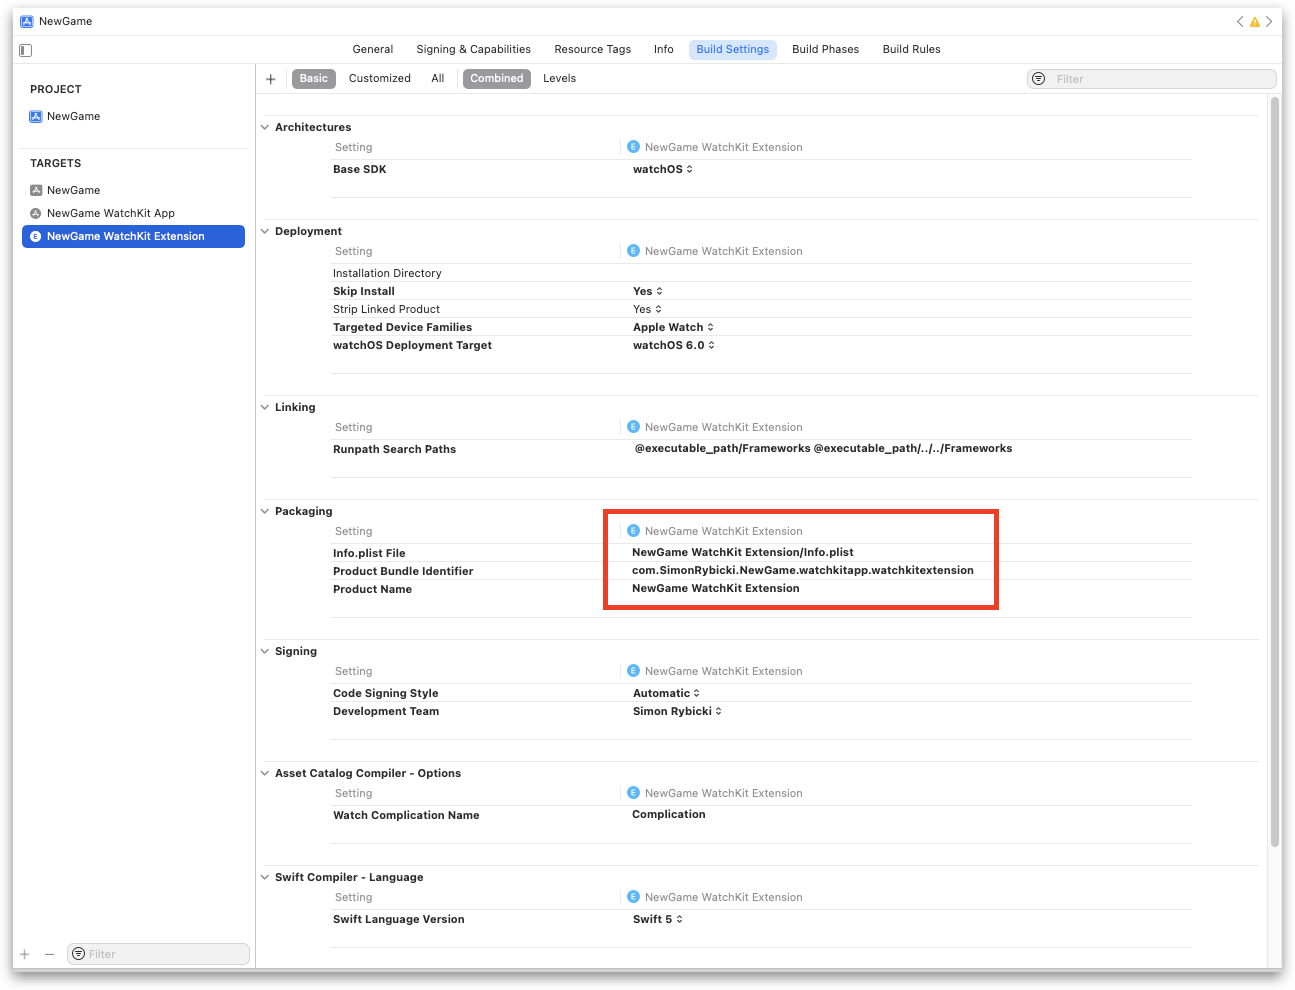
Task: Click extension icon in Architectures header
Action: 633,147
